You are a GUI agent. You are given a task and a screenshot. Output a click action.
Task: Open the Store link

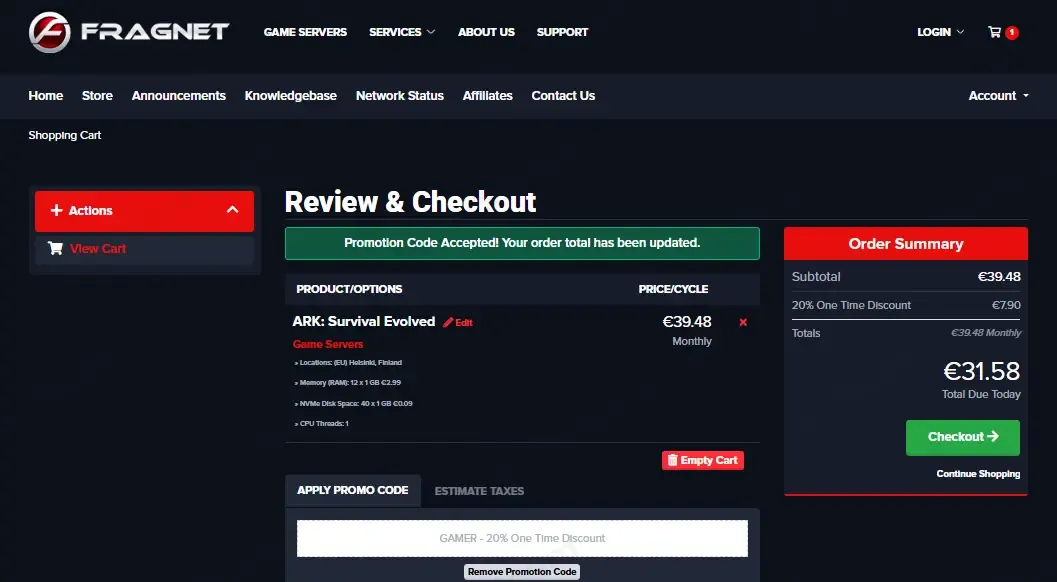click(97, 96)
